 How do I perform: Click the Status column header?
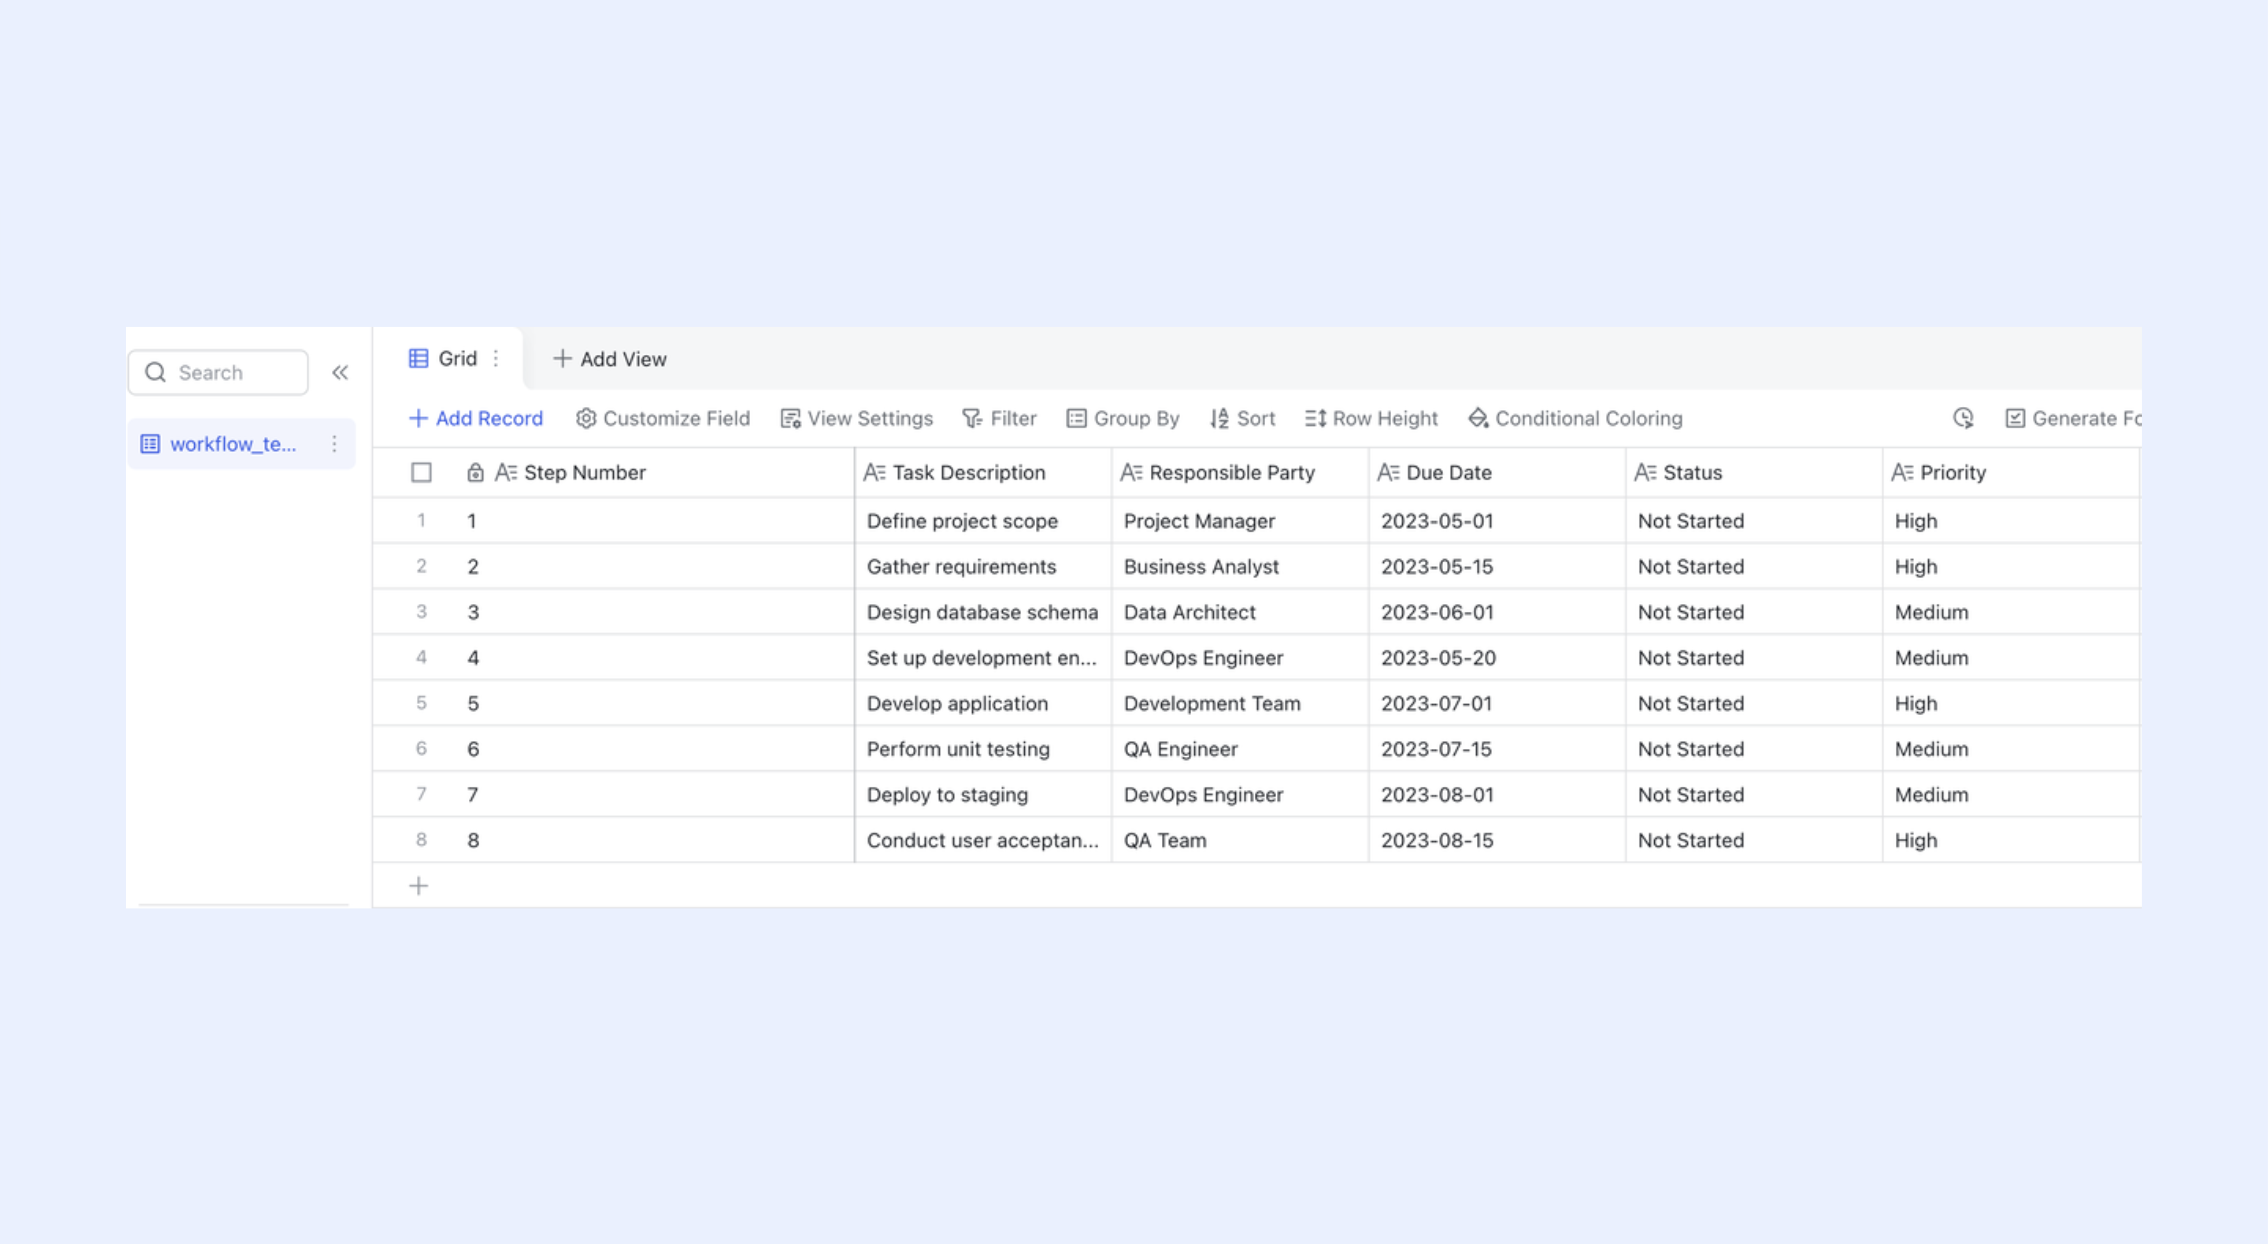click(x=1754, y=473)
